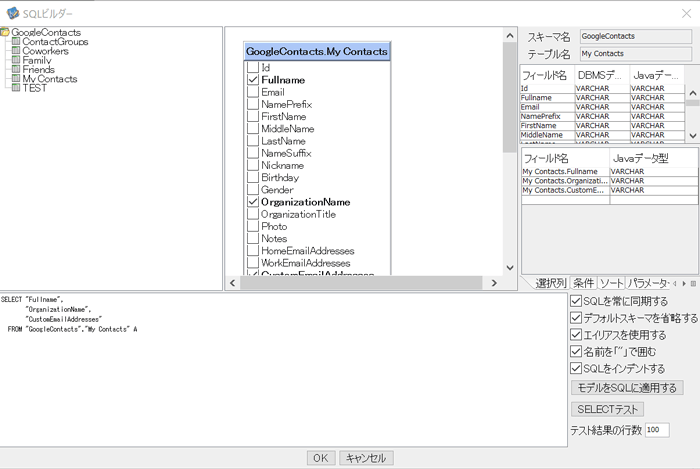Click the SELECTテスト button
Image resolution: width=700 pixels, height=469 pixels.
[x=607, y=409]
